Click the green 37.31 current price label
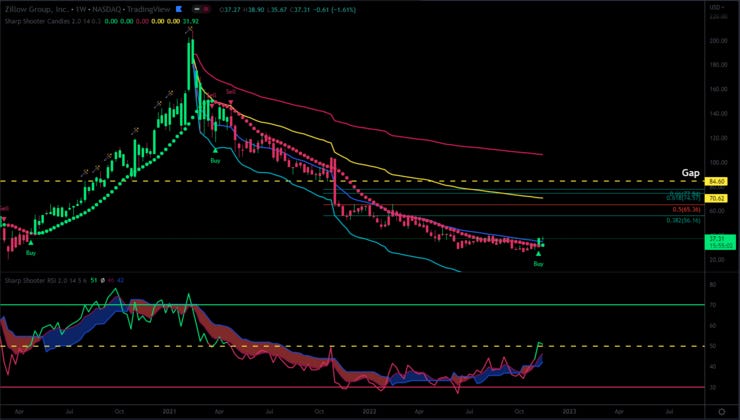This screenshot has width=740, height=420. pyautogui.click(x=719, y=242)
